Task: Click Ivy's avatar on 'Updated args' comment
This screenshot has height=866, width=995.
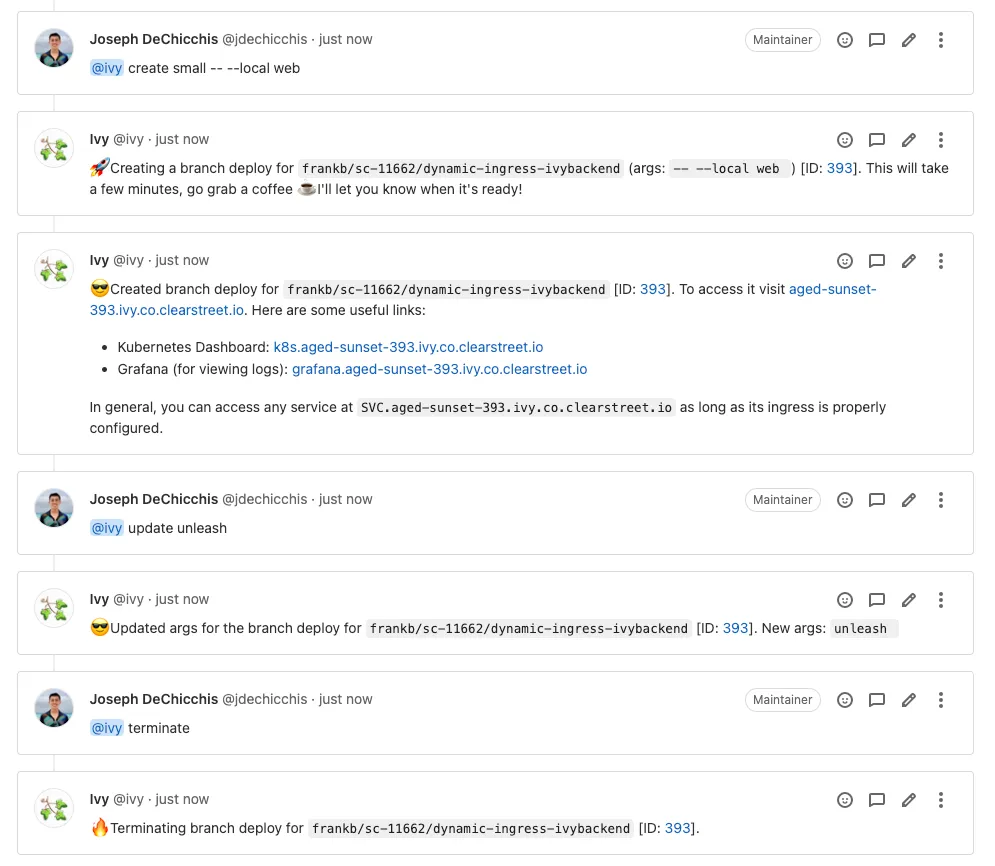Action: click(x=54, y=608)
